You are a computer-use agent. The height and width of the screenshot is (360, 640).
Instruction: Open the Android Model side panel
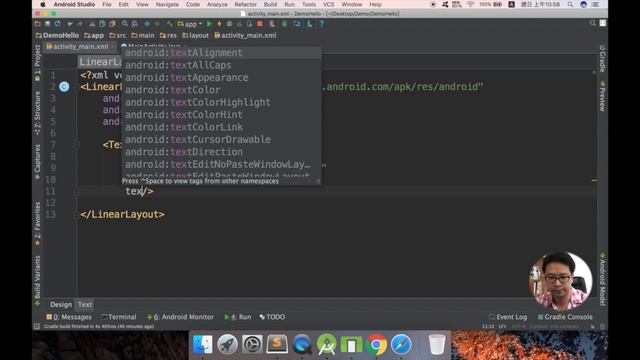tap(602, 279)
